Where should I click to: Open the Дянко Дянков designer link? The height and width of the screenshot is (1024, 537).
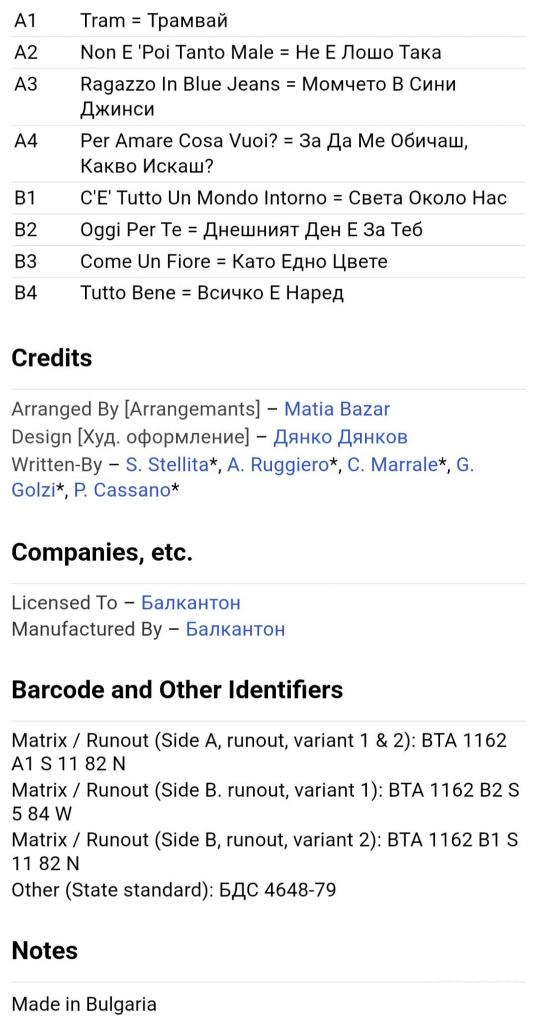click(x=340, y=437)
